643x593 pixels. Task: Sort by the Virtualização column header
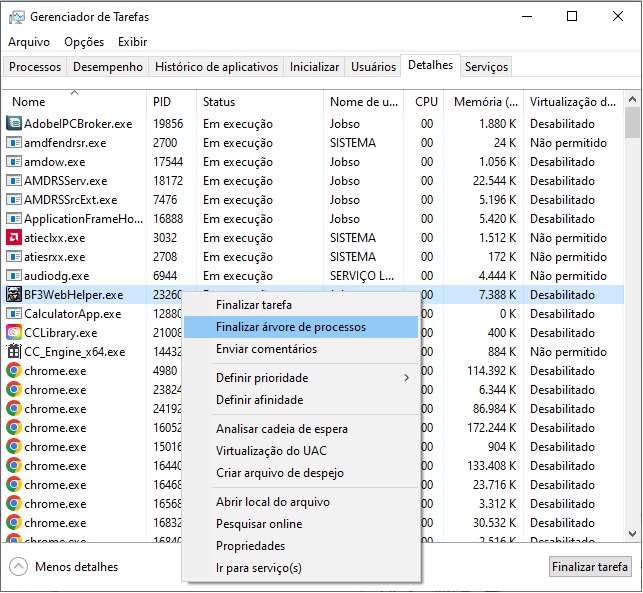pos(574,102)
